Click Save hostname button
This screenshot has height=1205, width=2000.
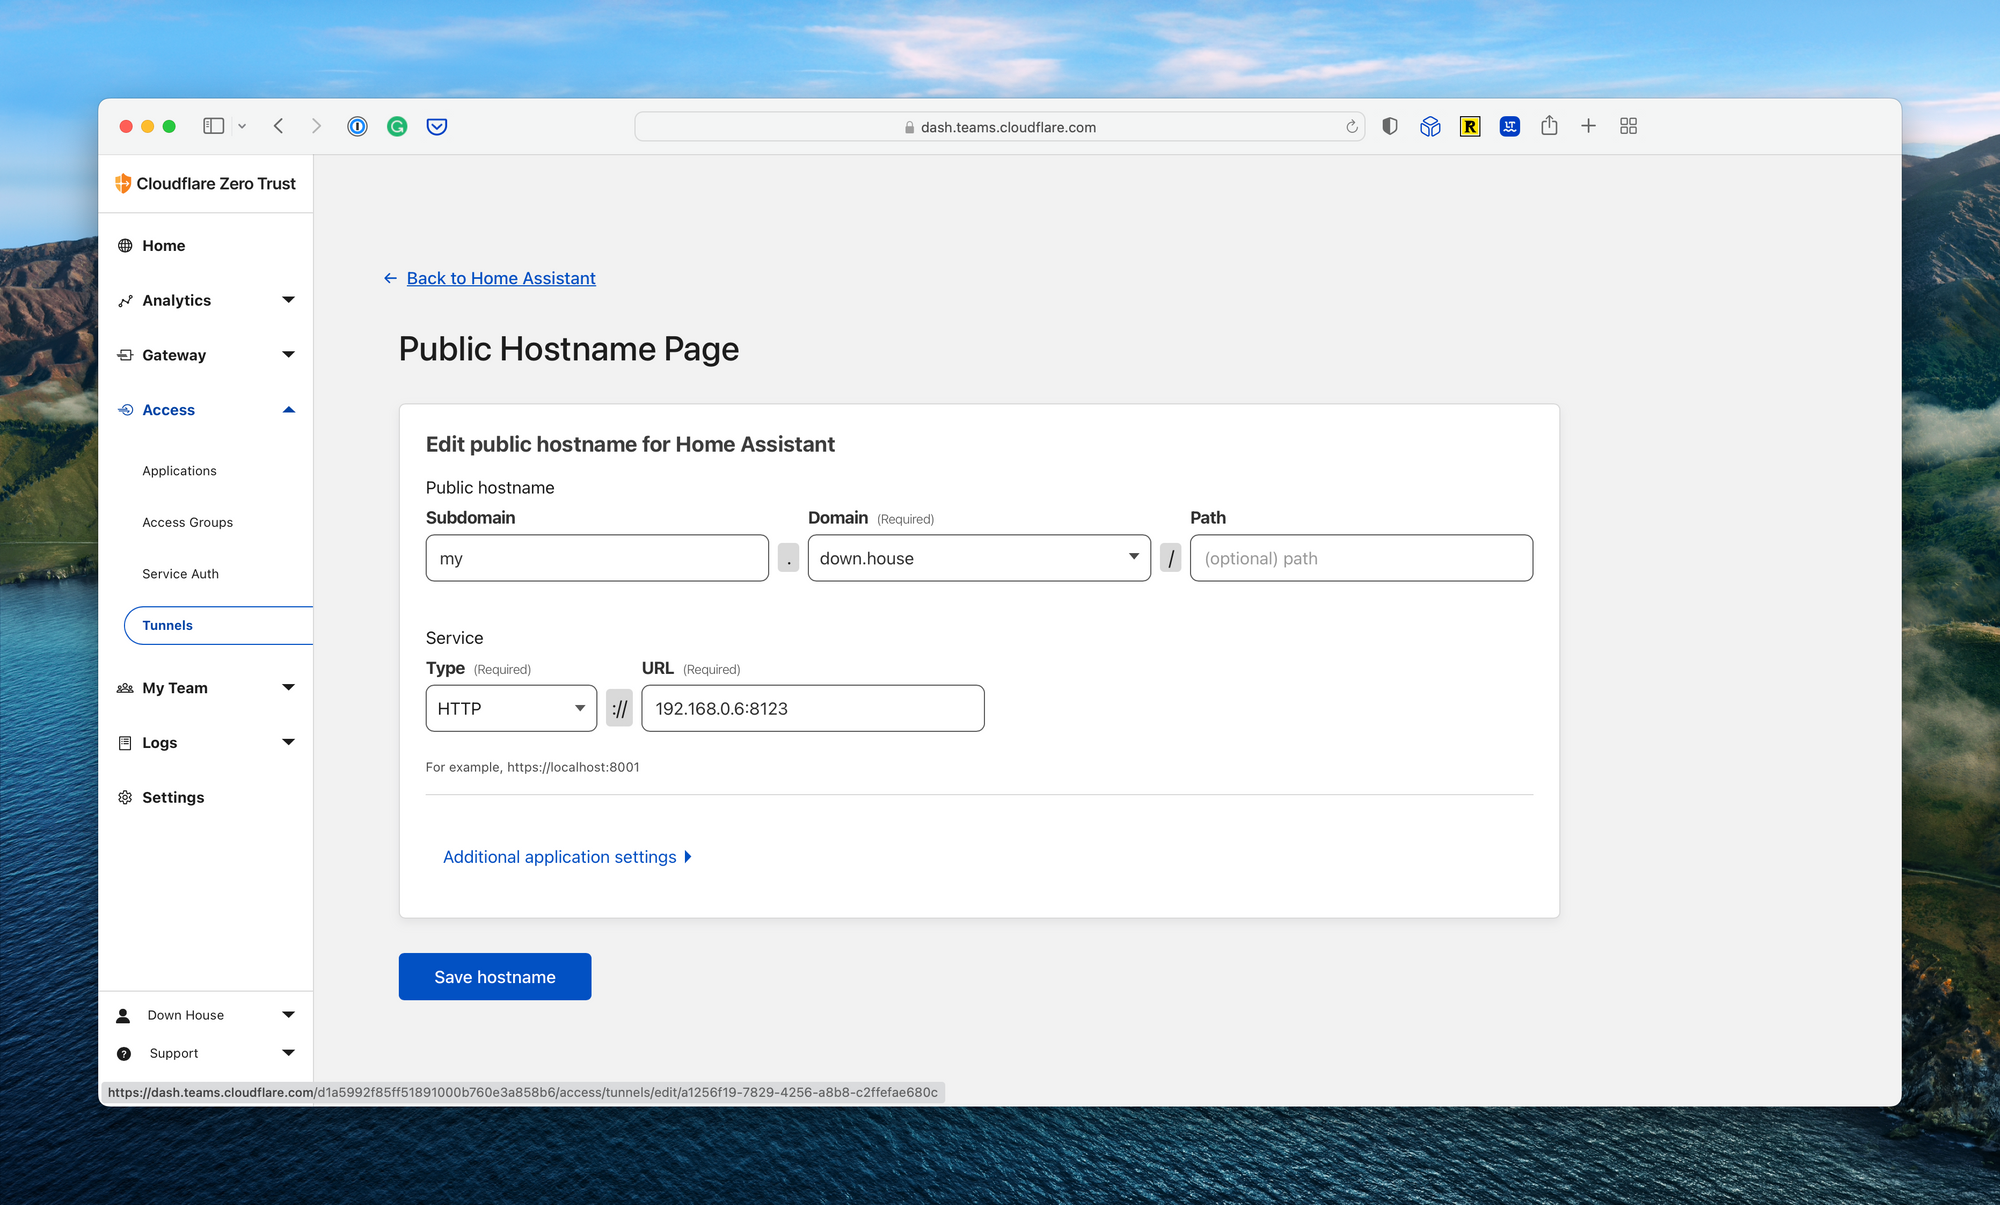click(x=494, y=977)
